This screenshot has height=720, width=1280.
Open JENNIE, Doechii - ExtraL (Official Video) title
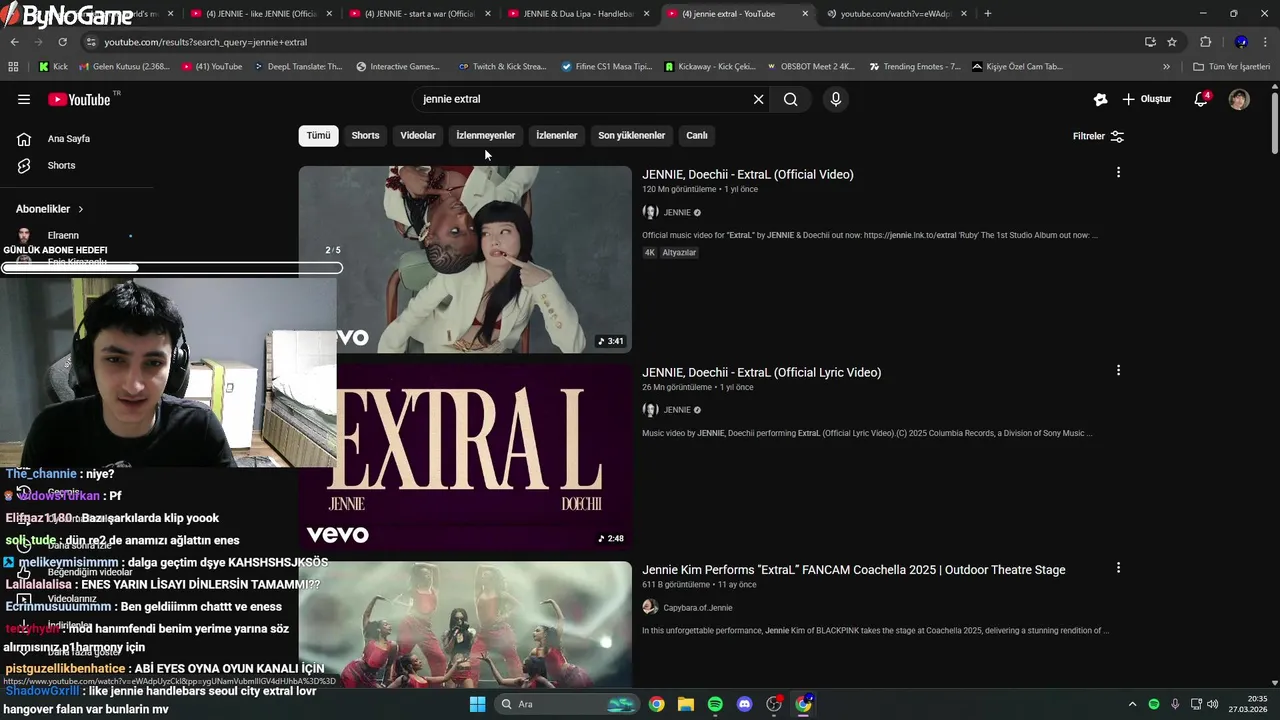[x=748, y=174]
